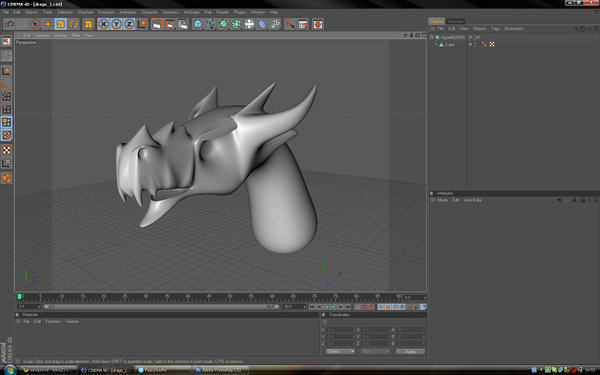Toggle HyperNURBS green checkmark enable
The height and width of the screenshot is (375, 600).
point(478,37)
